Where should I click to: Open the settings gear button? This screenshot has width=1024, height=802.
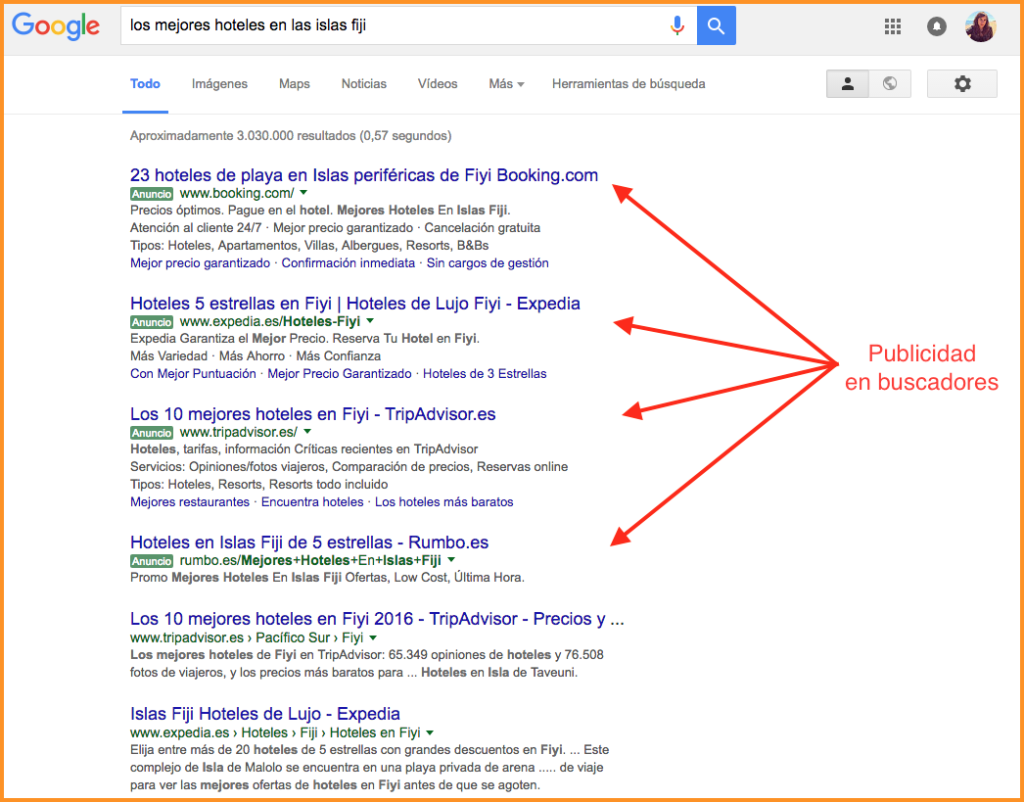(962, 84)
